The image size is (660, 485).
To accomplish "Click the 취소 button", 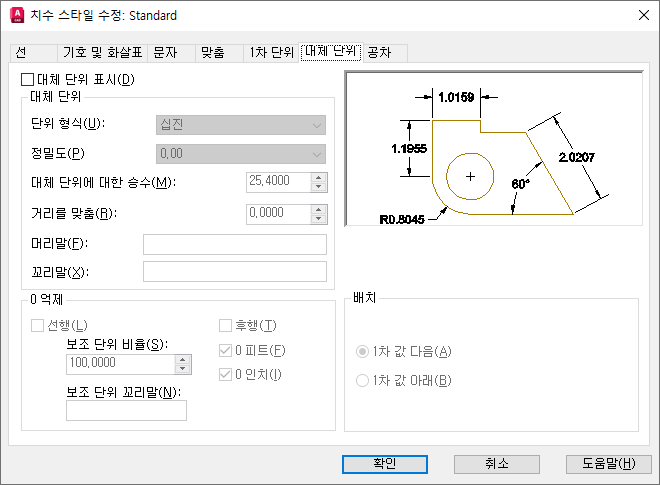I will [x=497, y=464].
